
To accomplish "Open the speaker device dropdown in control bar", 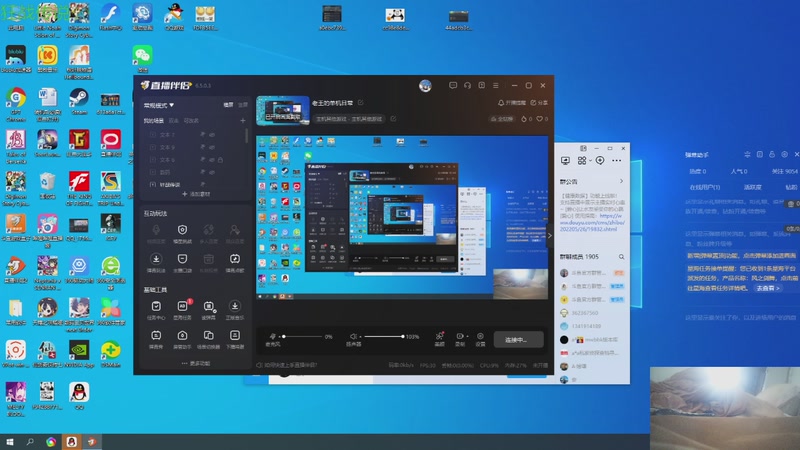I will click(360, 336).
